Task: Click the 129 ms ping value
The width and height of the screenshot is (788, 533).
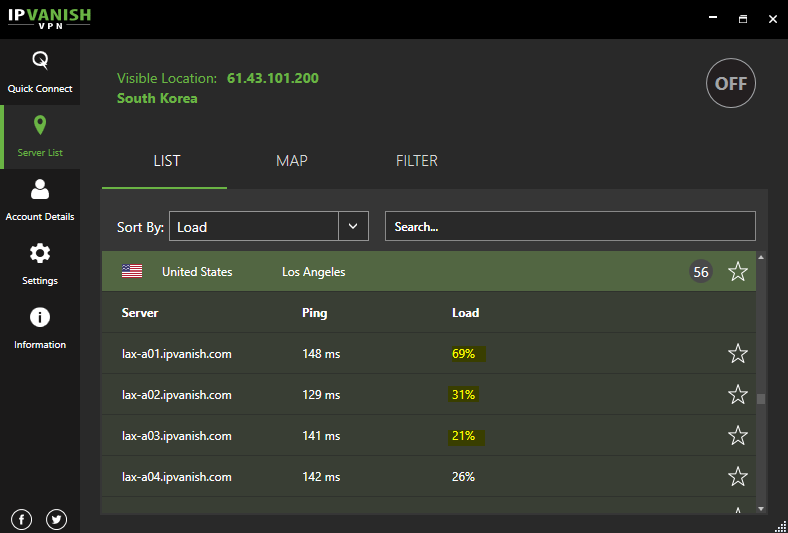Action: (321, 395)
